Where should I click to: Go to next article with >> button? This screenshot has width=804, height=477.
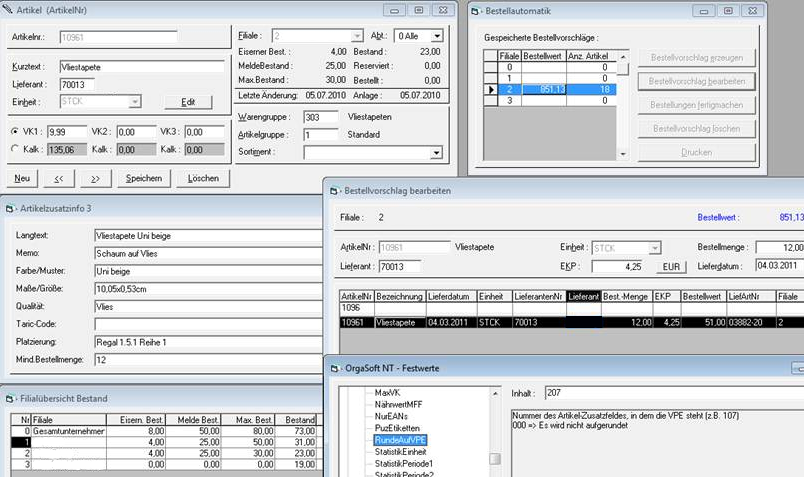pos(94,178)
